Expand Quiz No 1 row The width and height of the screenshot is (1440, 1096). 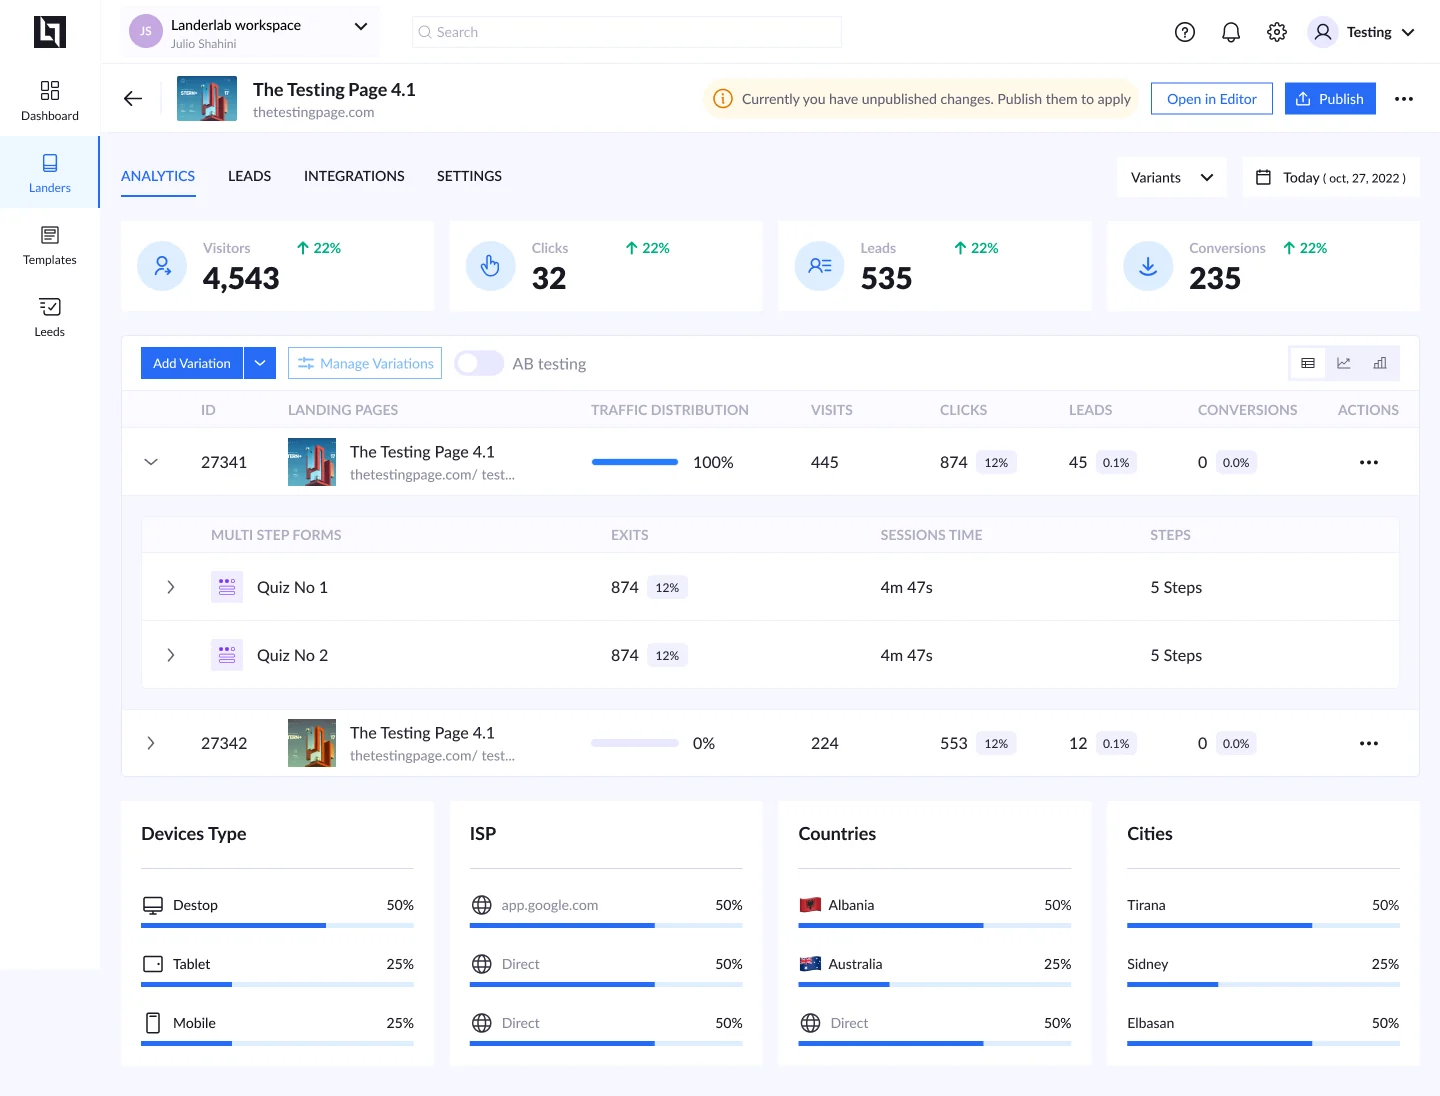(171, 587)
